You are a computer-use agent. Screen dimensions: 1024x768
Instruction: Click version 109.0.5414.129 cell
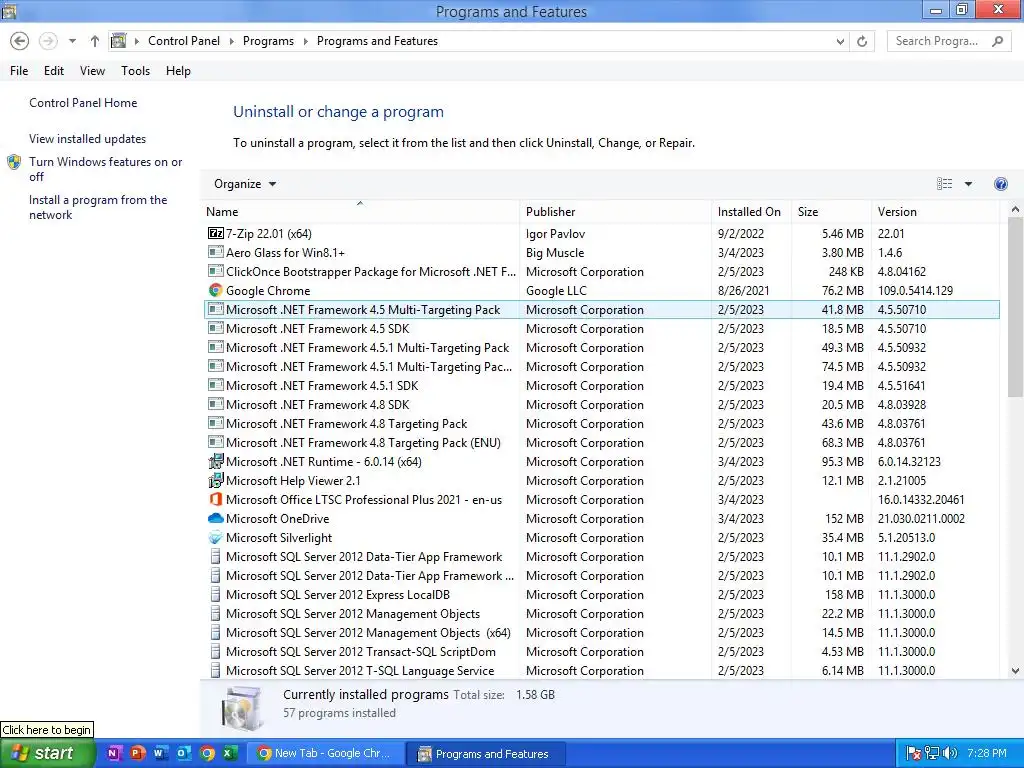pyautogui.click(x=915, y=290)
